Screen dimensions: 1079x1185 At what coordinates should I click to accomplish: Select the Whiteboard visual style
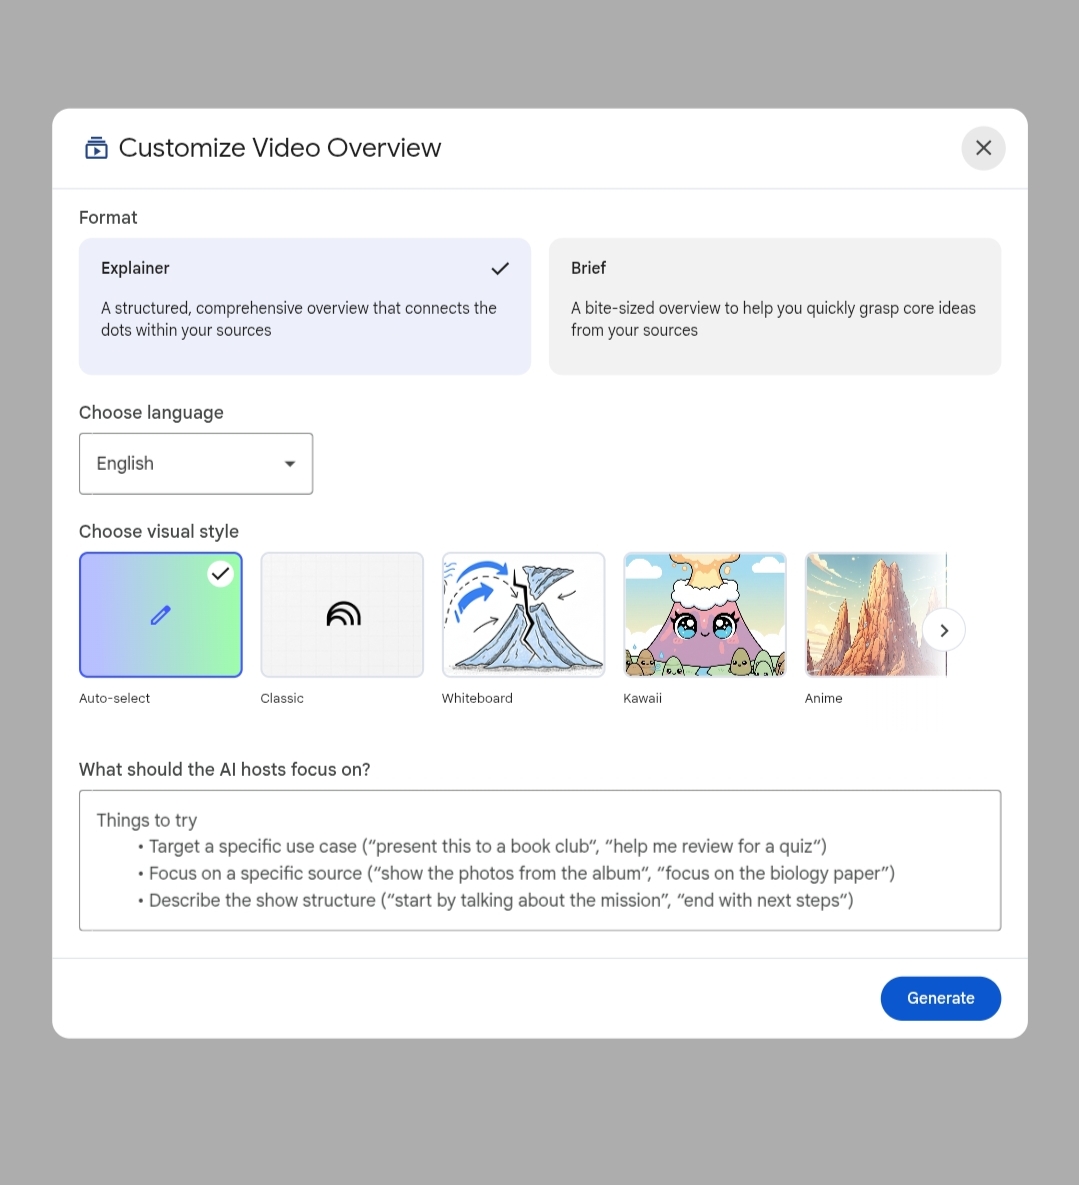pos(523,614)
